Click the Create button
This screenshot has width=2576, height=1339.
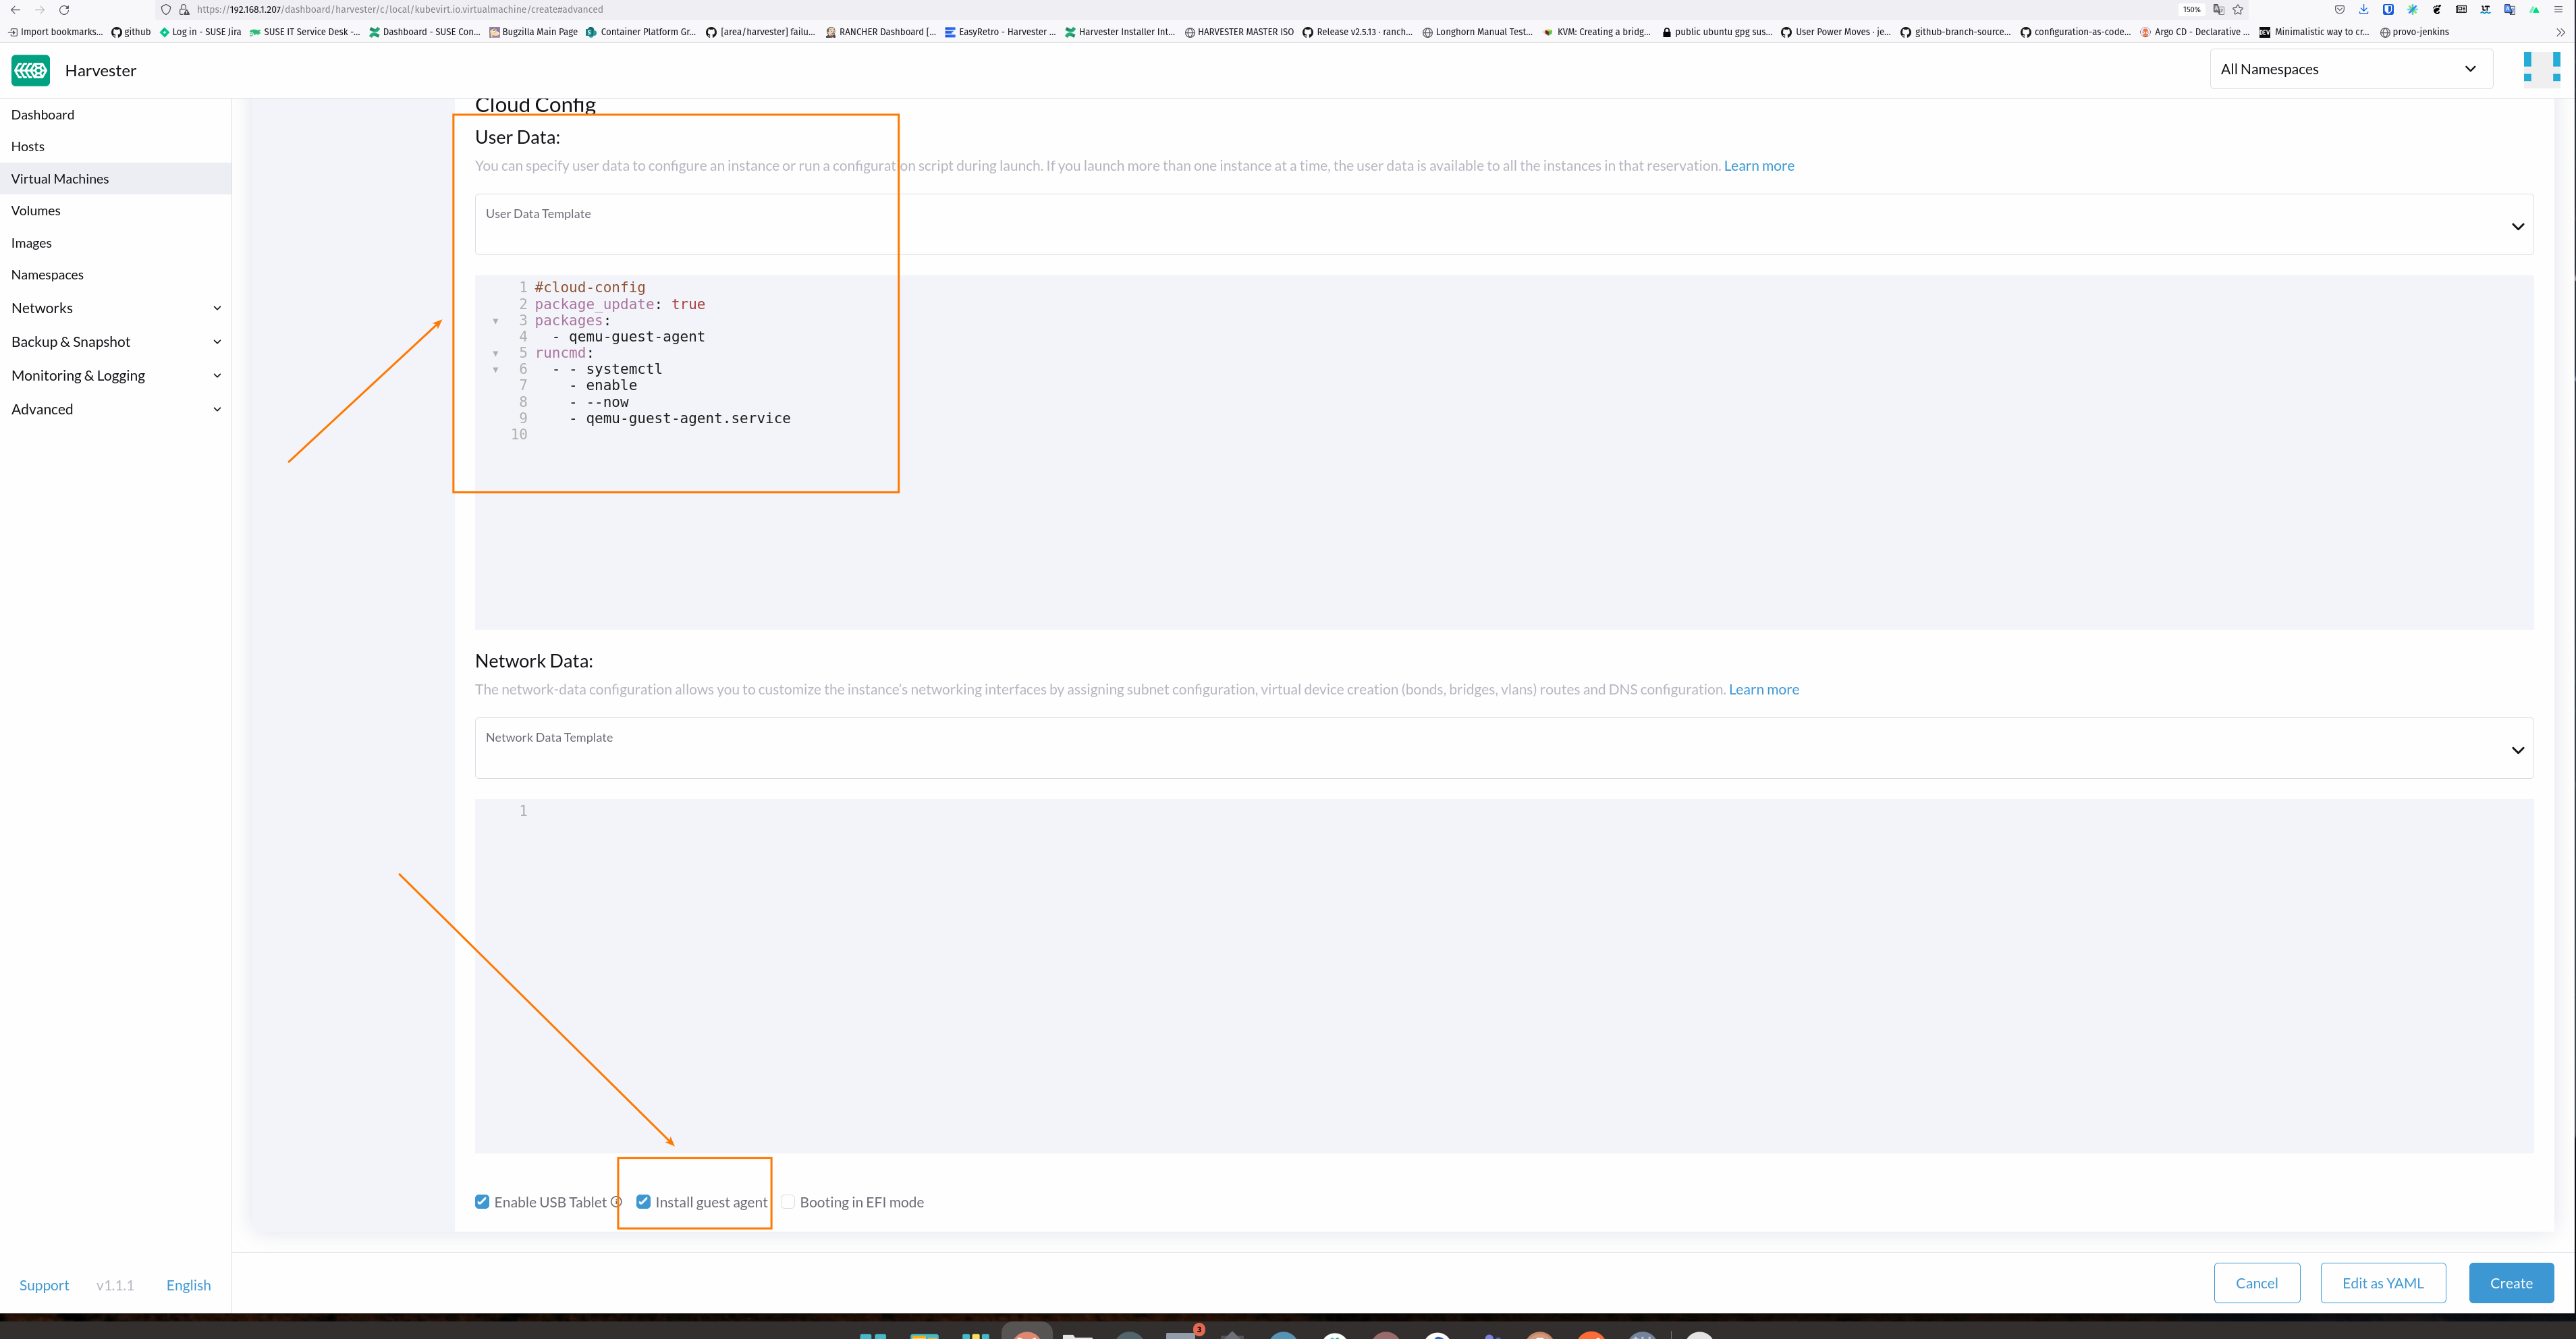point(2511,1283)
